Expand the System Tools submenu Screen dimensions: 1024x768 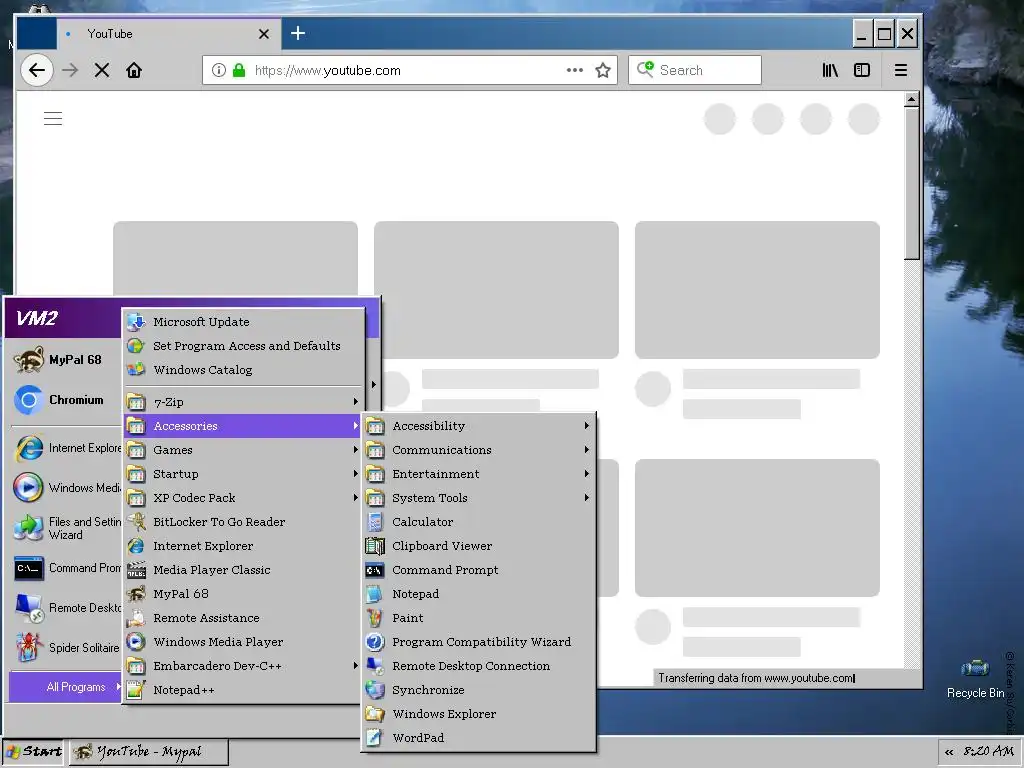pyautogui.click(x=479, y=498)
